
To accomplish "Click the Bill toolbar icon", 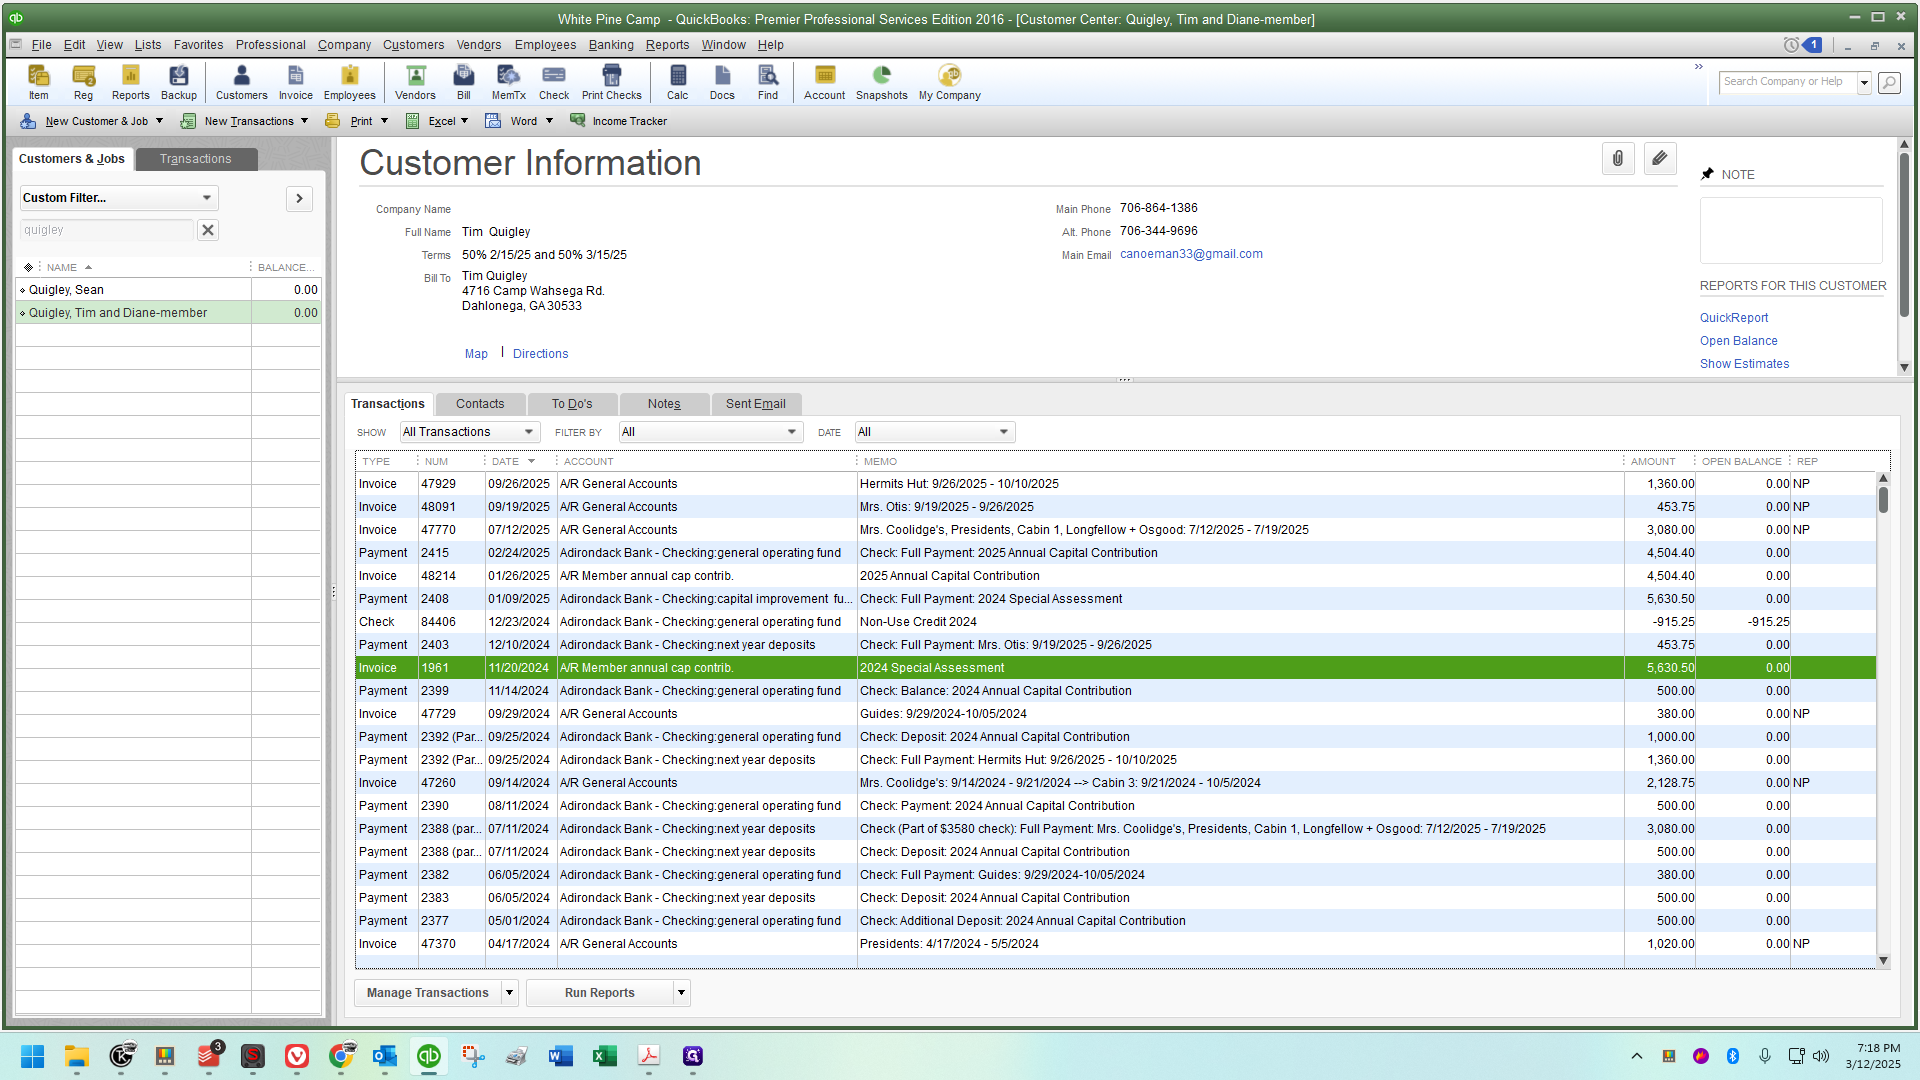I will 463,82.
